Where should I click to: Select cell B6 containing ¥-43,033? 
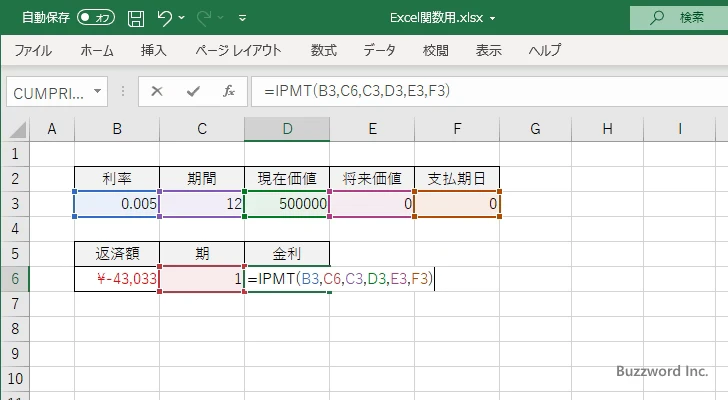pyautogui.click(x=116, y=279)
